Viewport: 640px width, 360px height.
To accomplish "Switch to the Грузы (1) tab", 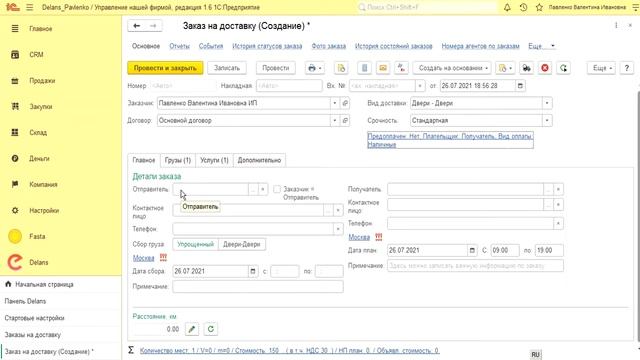I will tap(178, 160).
